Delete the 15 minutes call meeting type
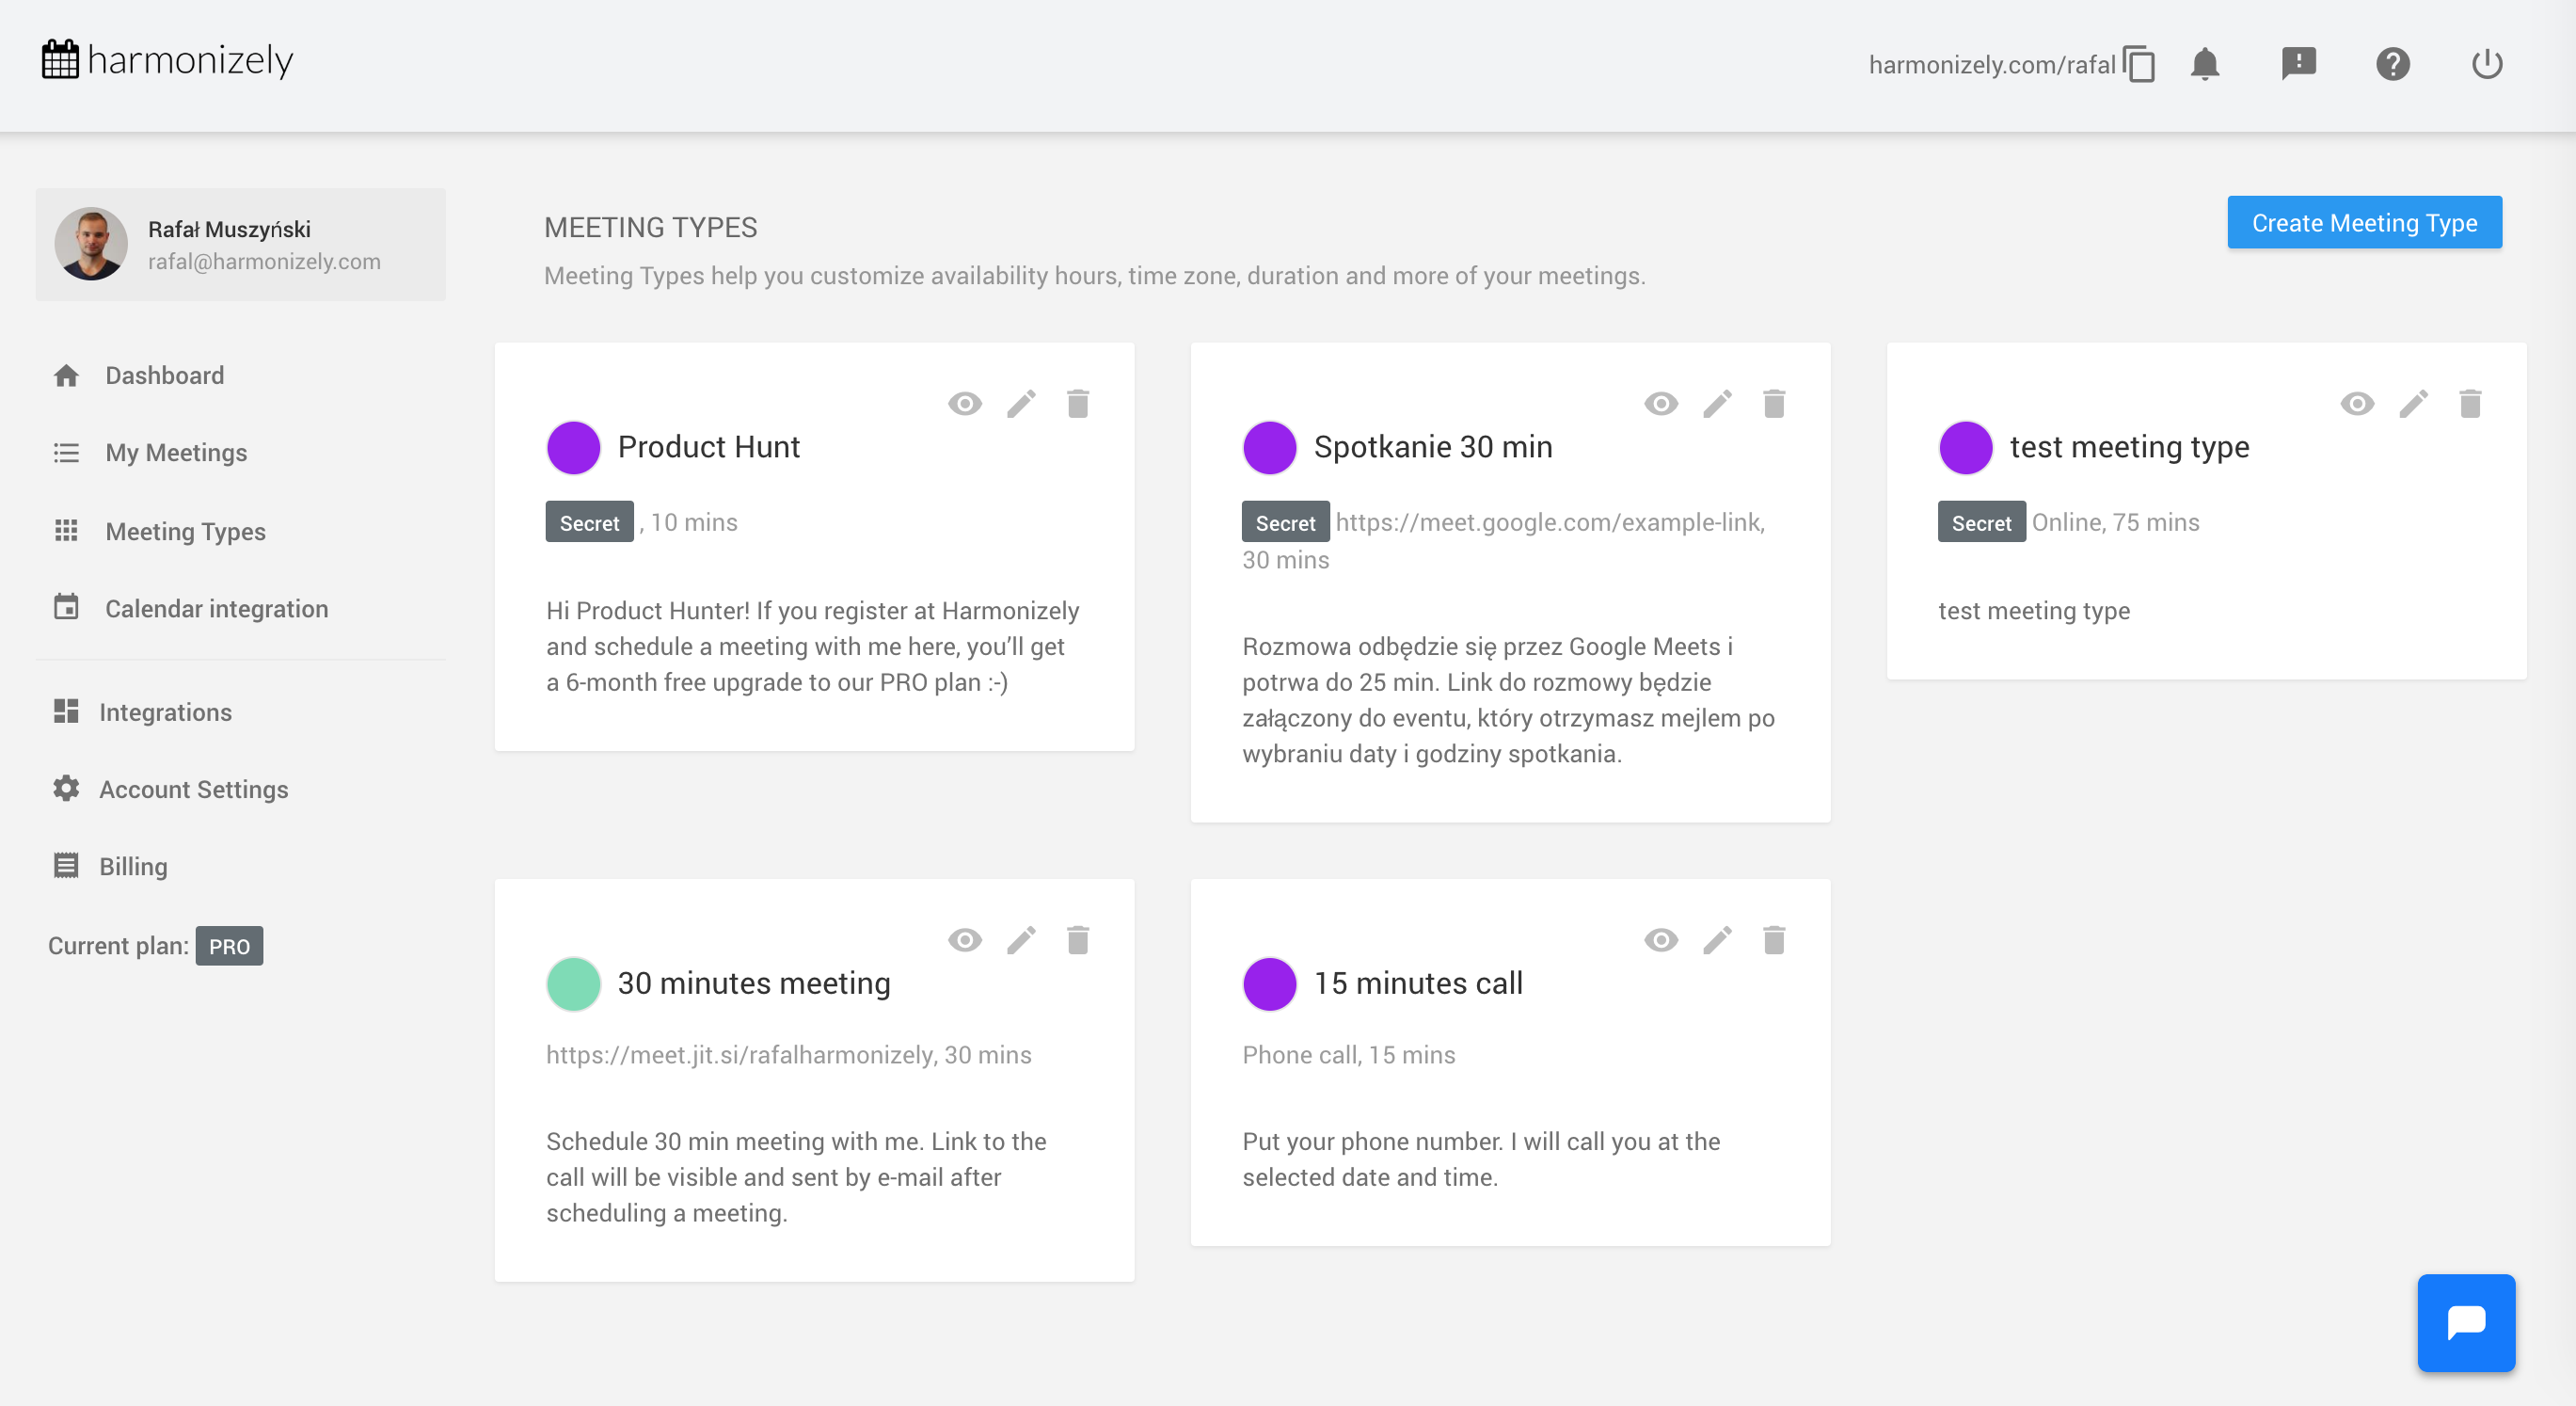The width and height of the screenshot is (2576, 1406). [x=1774, y=940]
